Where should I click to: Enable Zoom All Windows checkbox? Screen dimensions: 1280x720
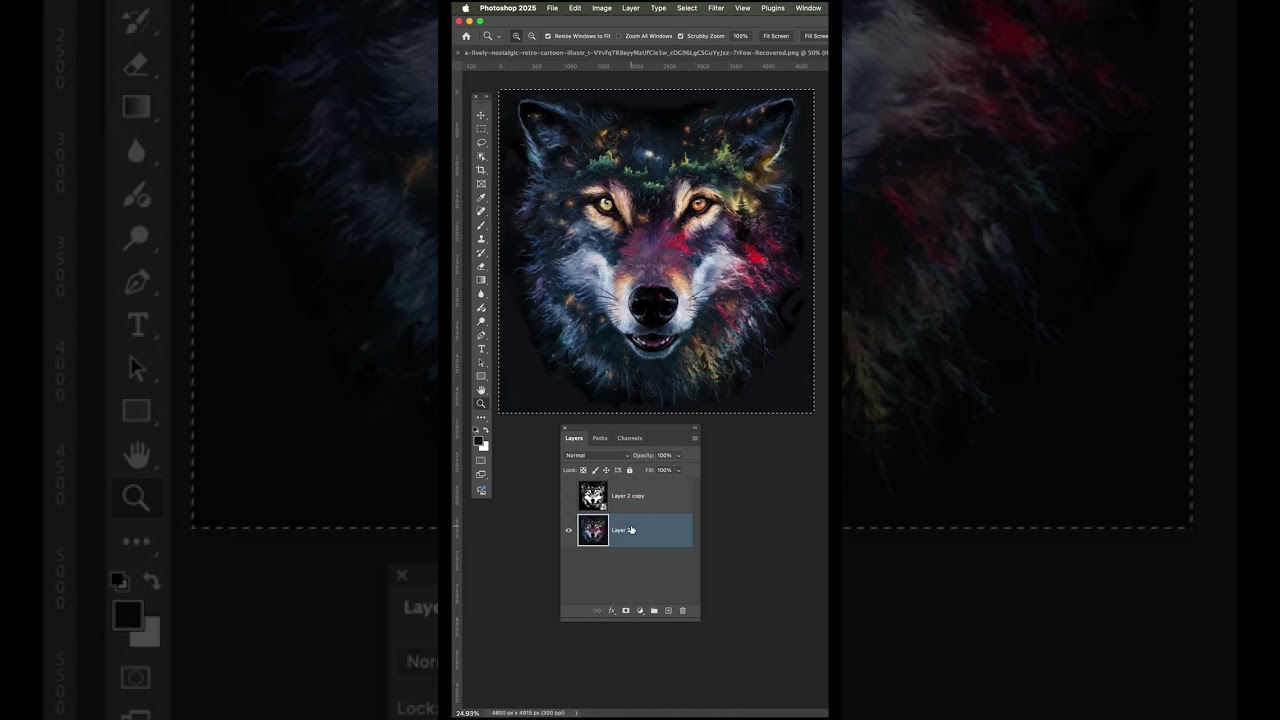(x=619, y=36)
